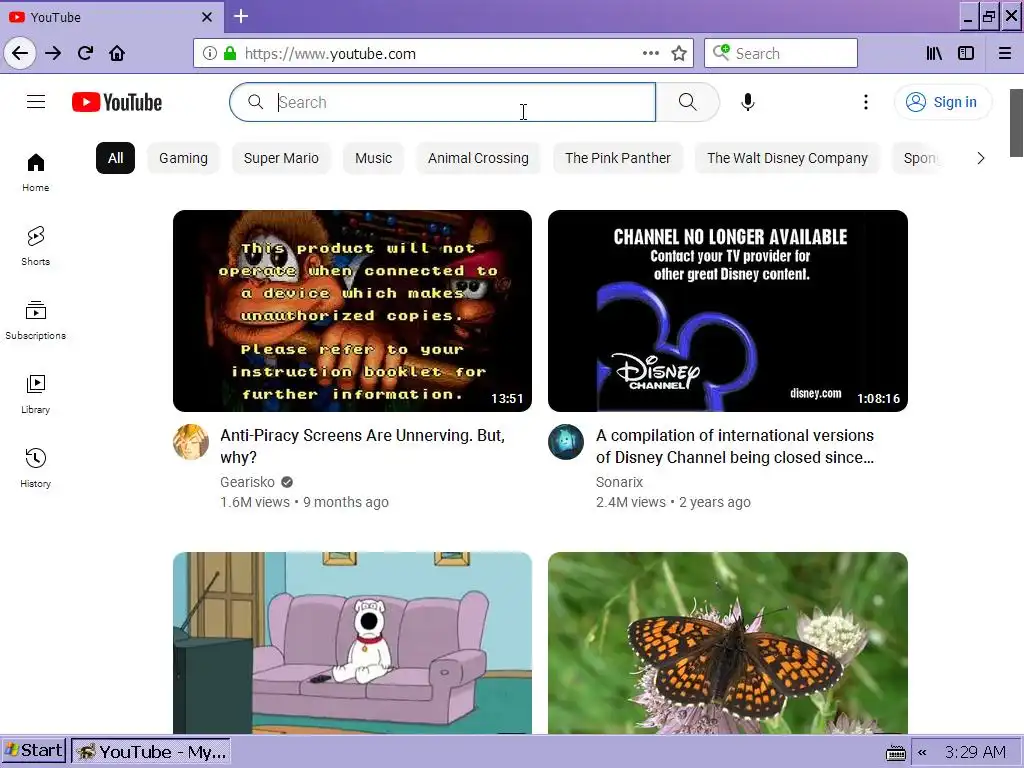Open Home in the sidebar

35,172
